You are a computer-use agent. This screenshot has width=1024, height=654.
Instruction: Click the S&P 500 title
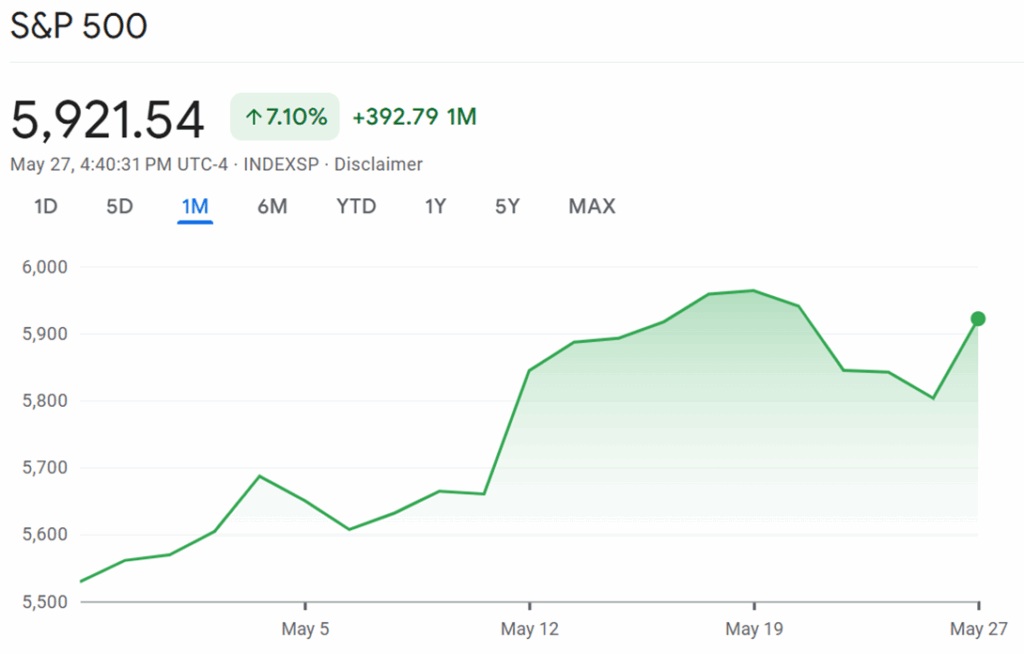(78, 26)
